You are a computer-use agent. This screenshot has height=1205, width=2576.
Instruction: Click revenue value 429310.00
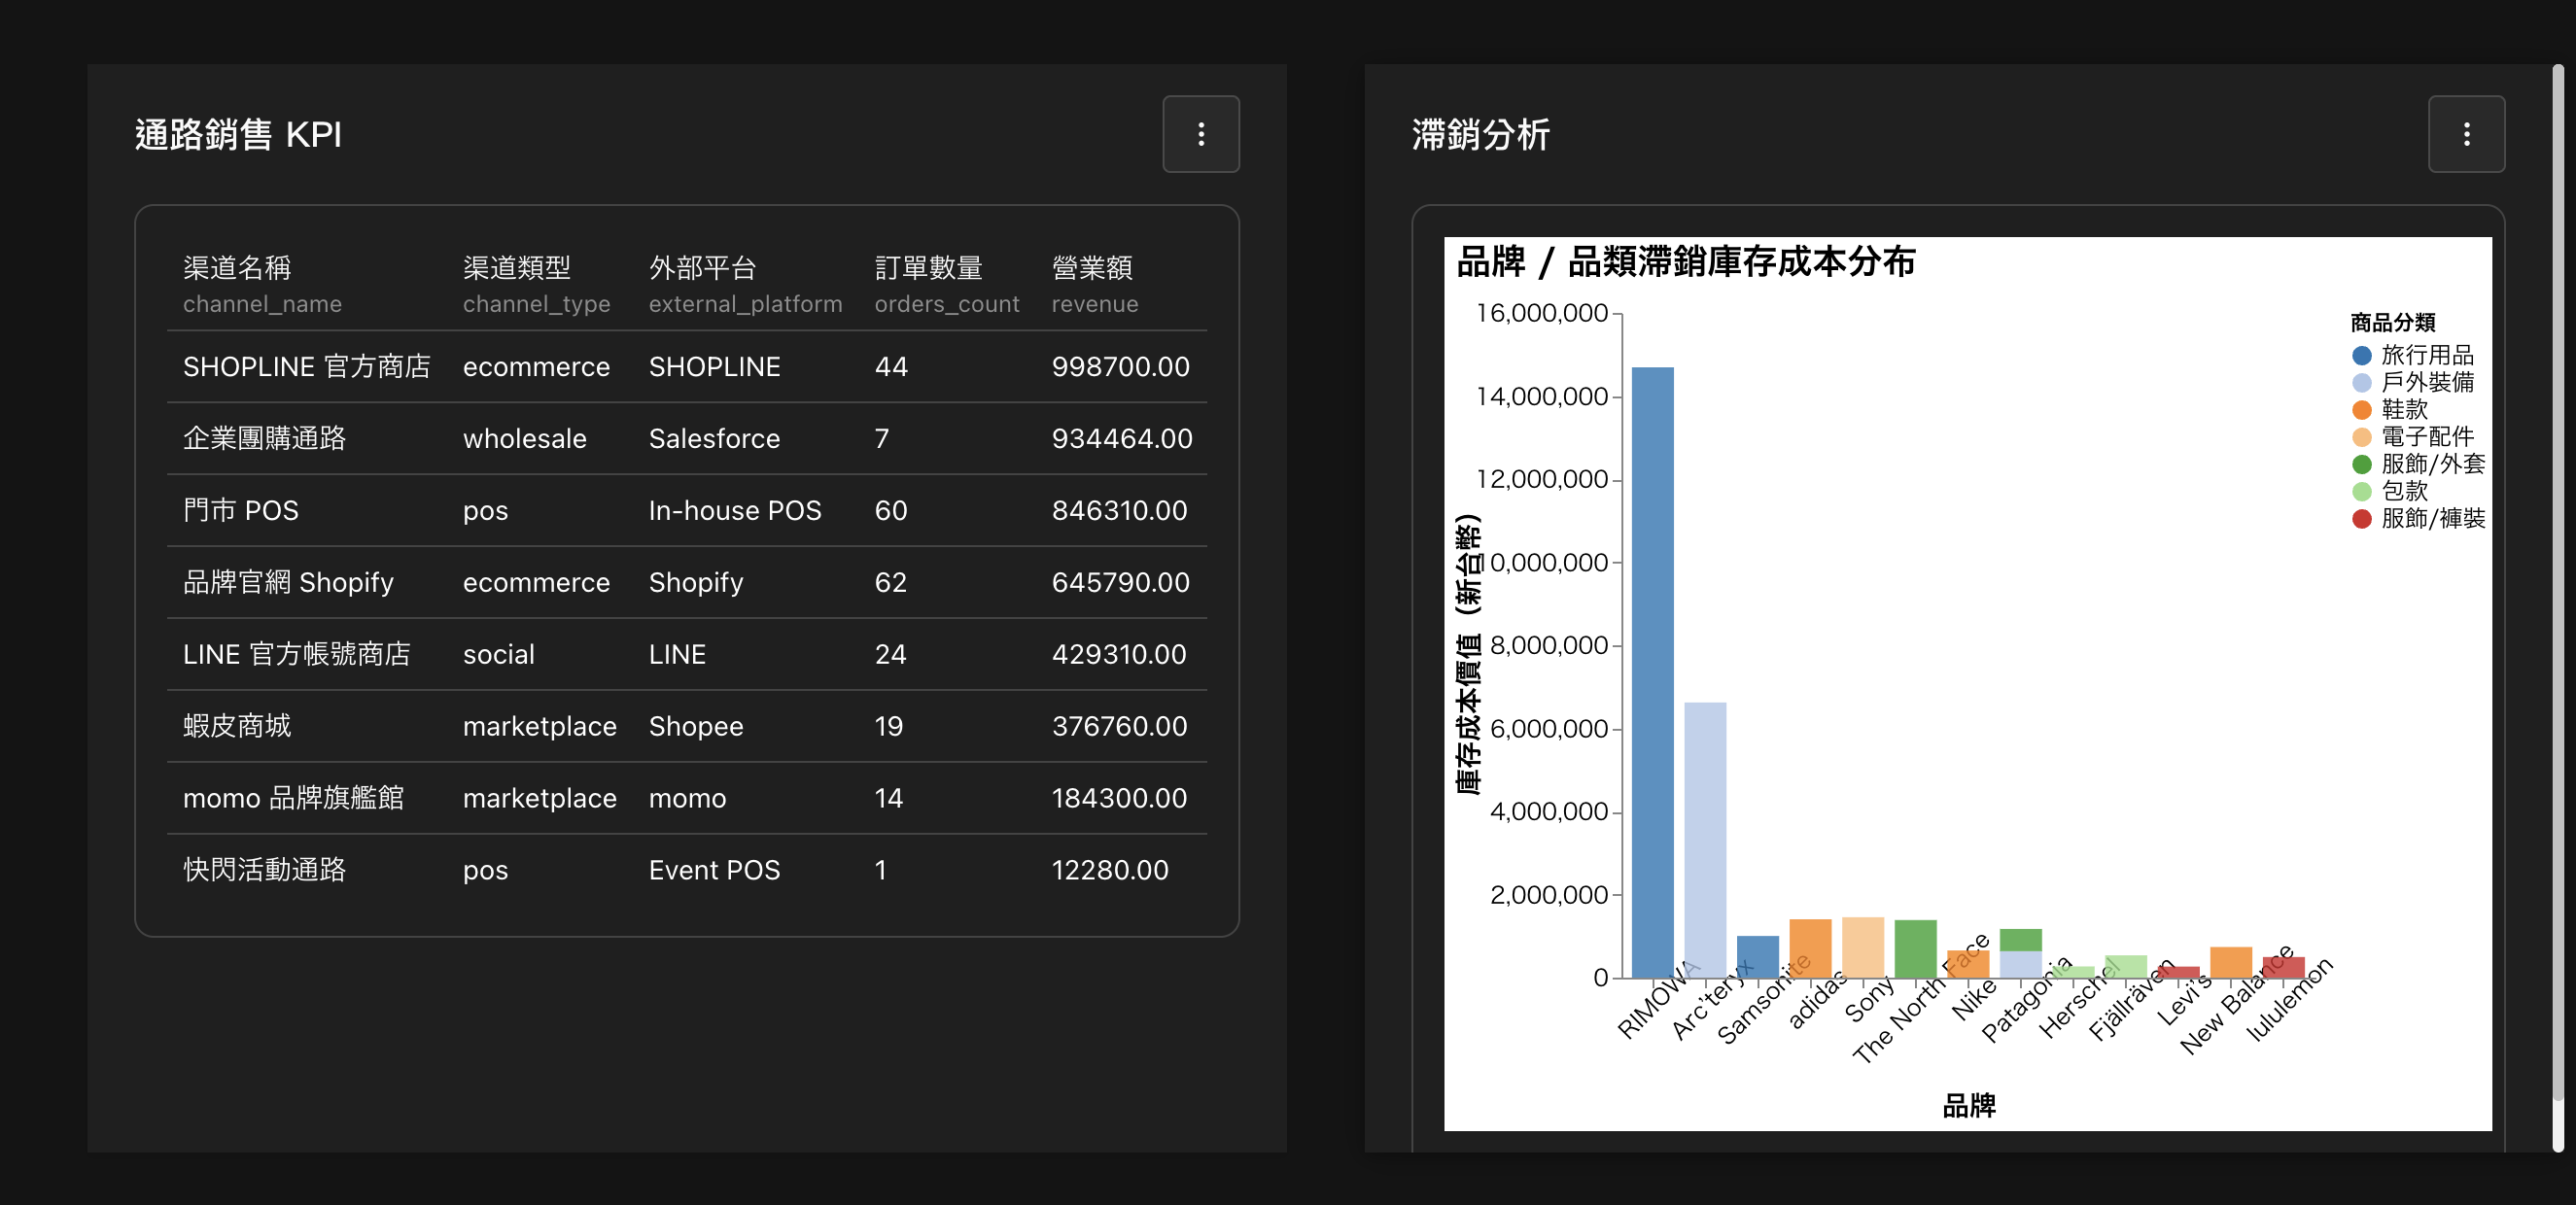[x=1119, y=654]
